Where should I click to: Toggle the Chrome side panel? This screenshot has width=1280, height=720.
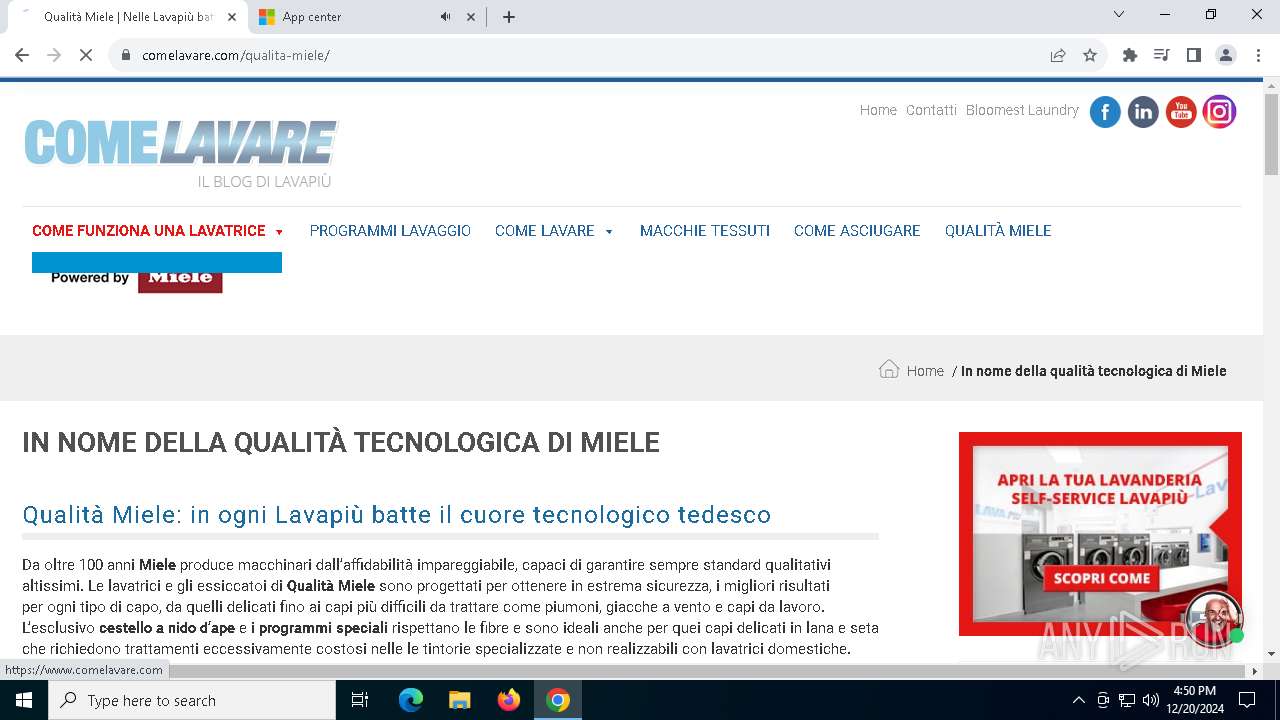pyautogui.click(x=1194, y=55)
